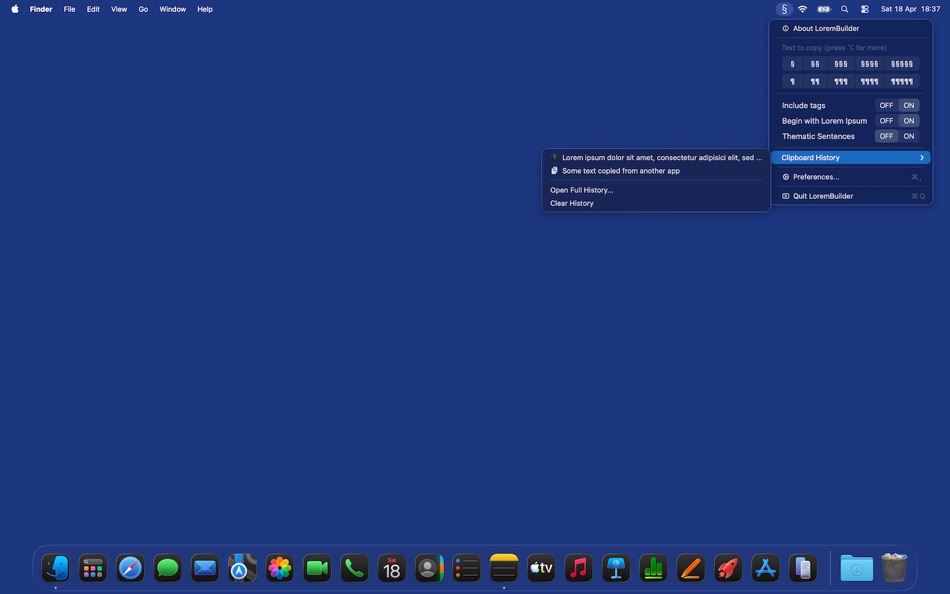Image resolution: width=950 pixels, height=594 pixels.
Task: Copy two ¶¶ paragraphs of text
Action: click(815, 81)
